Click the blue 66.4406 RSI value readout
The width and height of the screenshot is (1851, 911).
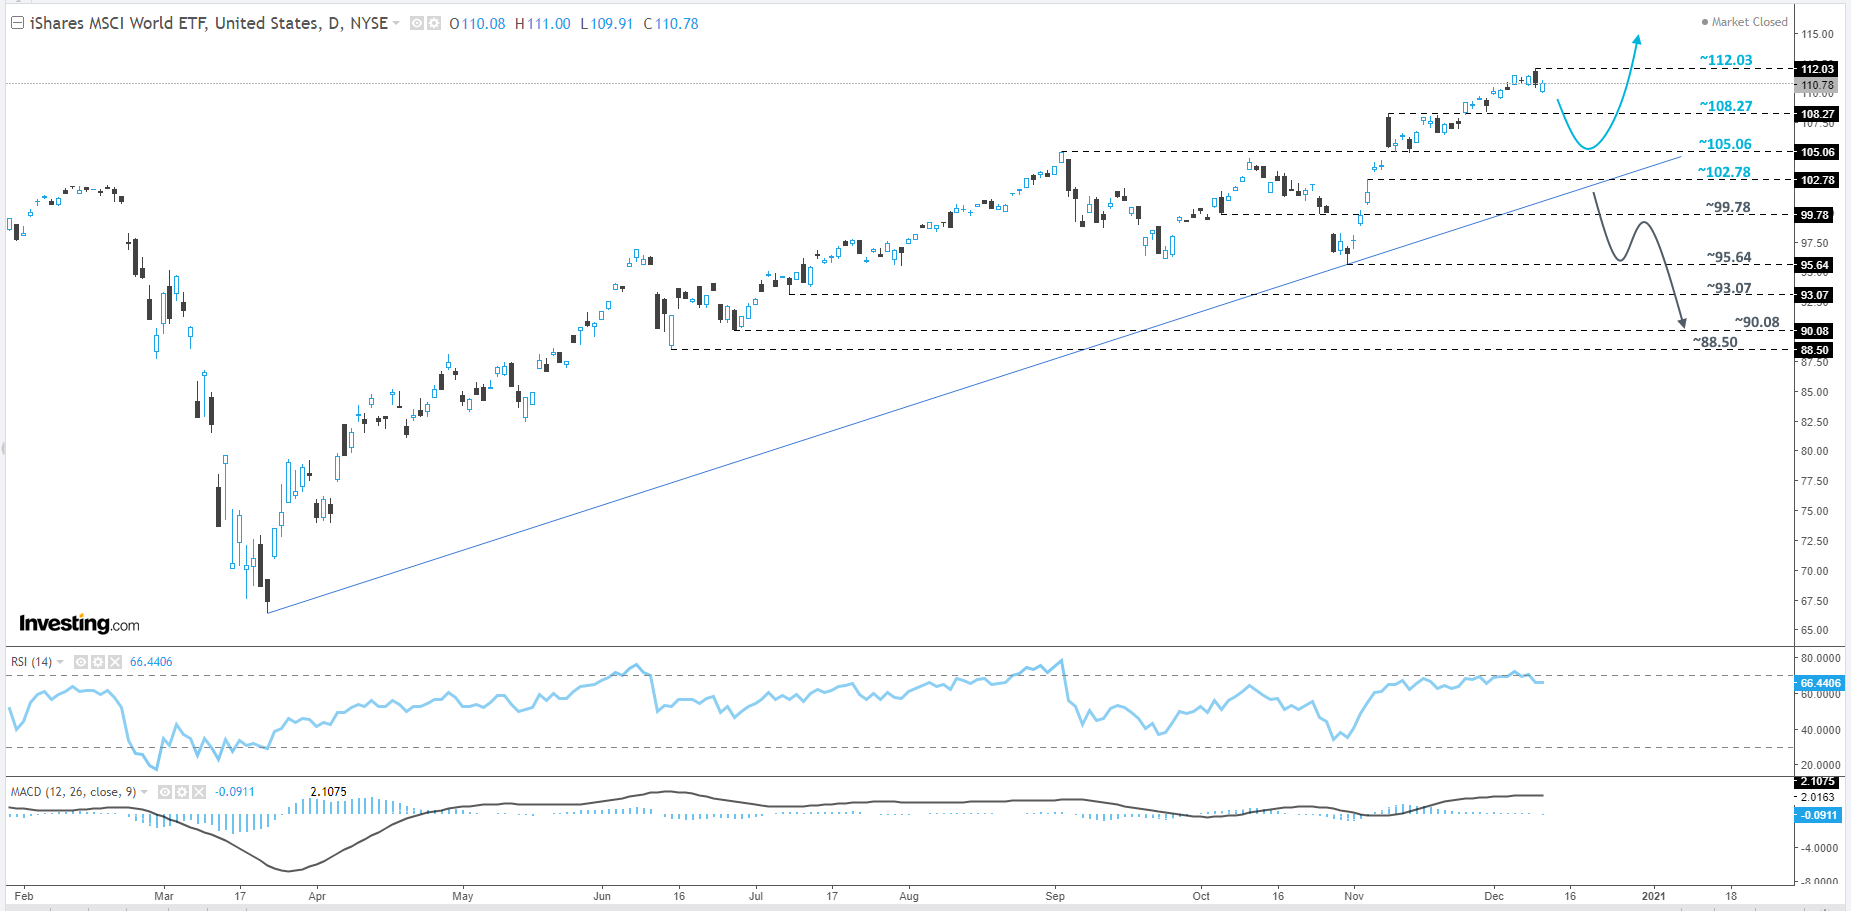[x=148, y=661]
